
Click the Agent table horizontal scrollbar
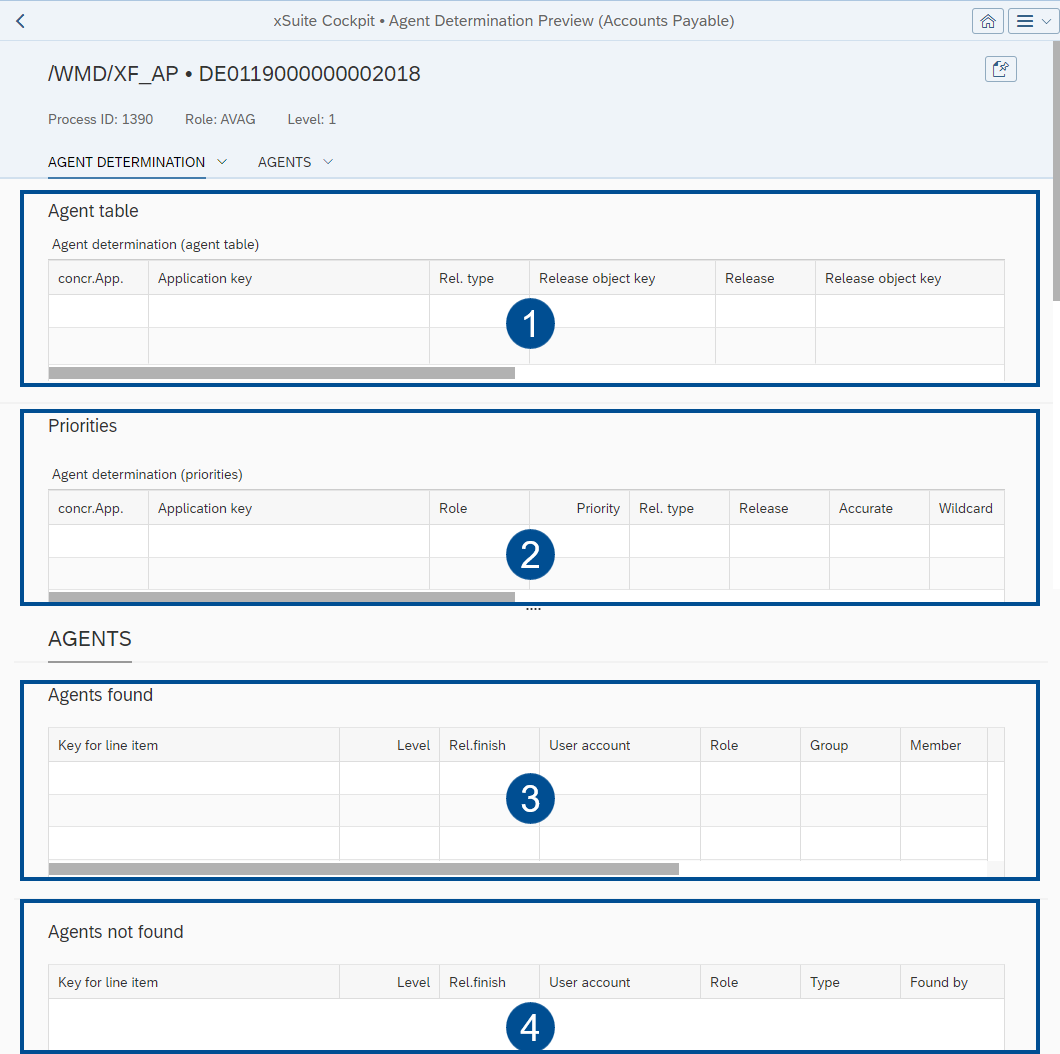[x=281, y=373]
